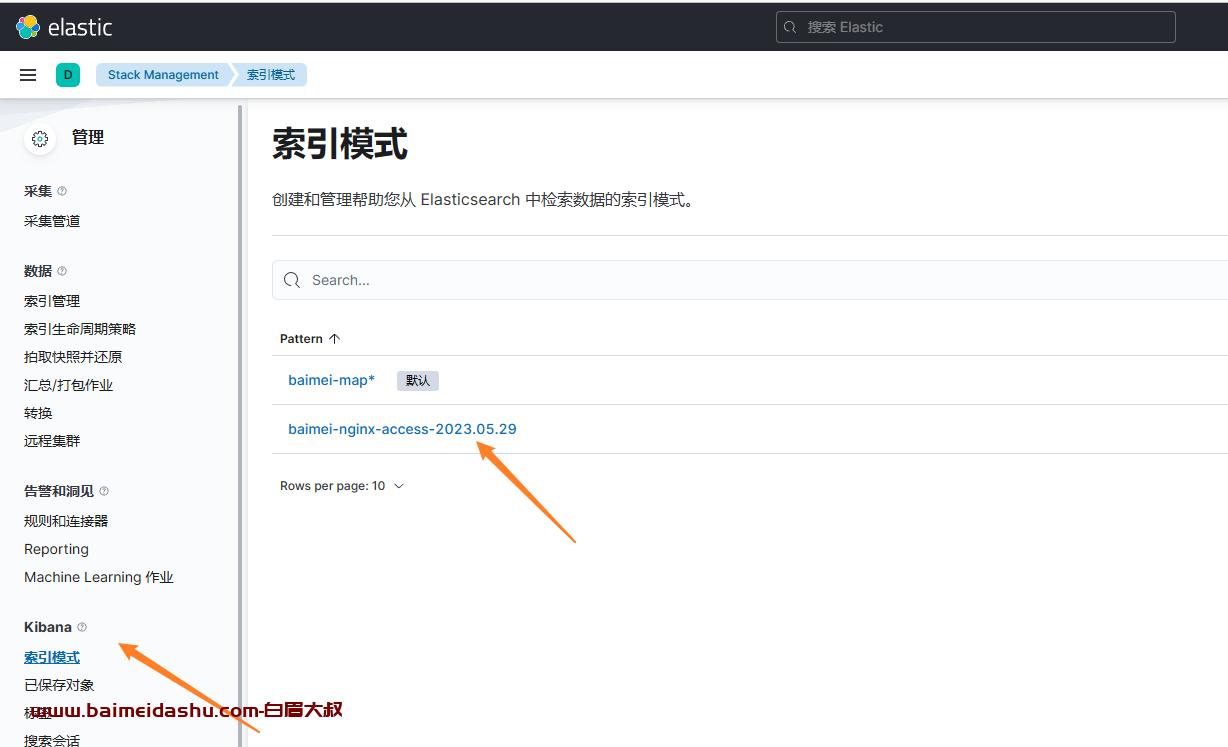This screenshot has width=1228, height=747.
Task: Focus the 搜索 Elastic global search field
Action: tap(975, 27)
